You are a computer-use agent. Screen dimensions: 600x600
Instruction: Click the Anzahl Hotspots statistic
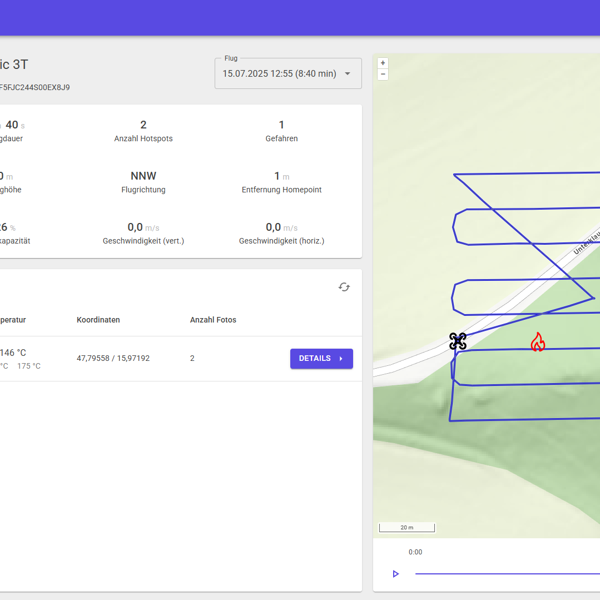pyautogui.click(x=143, y=131)
